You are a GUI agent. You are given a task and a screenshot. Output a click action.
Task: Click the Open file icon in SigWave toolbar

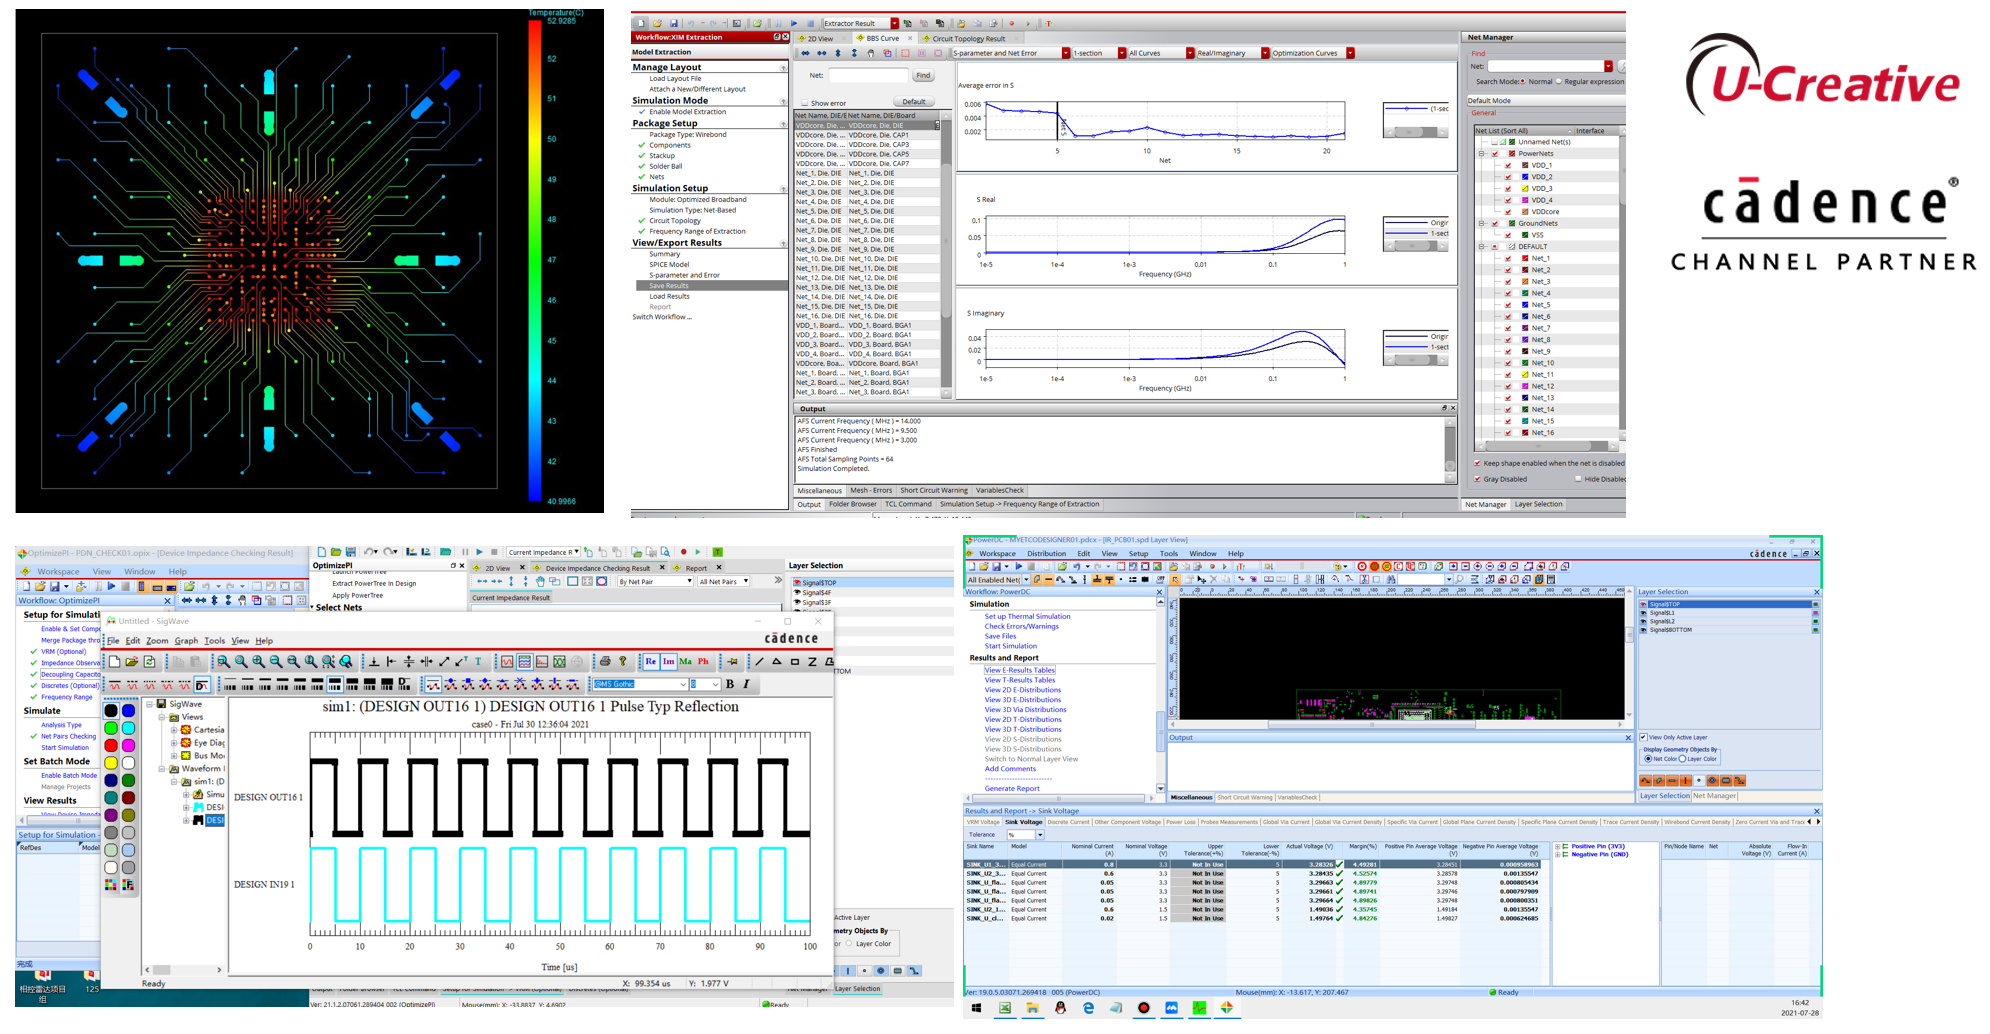click(132, 661)
